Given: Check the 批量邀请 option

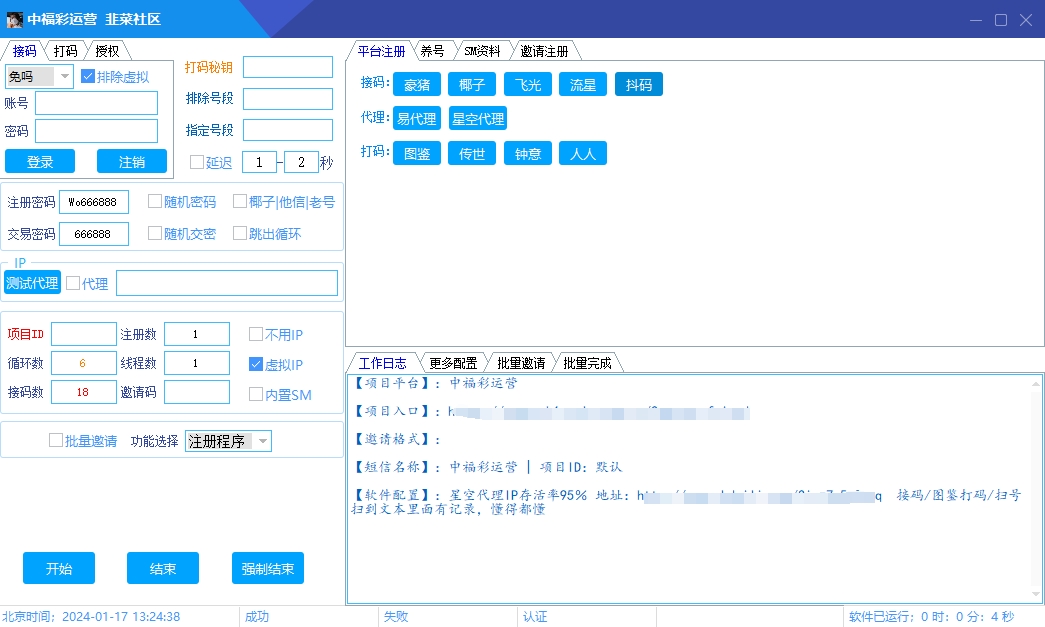Looking at the screenshot, I should (56, 441).
